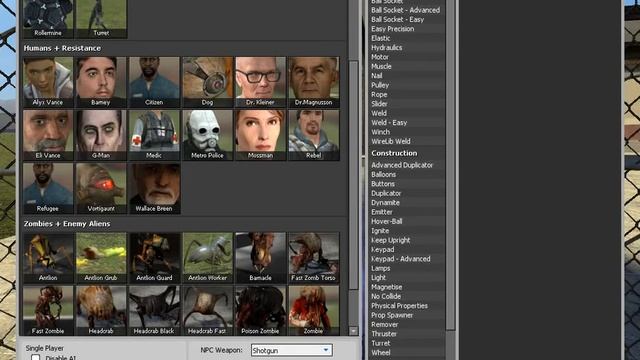Select the Balloons tool
This screenshot has width=640, height=360.
tap(384, 175)
